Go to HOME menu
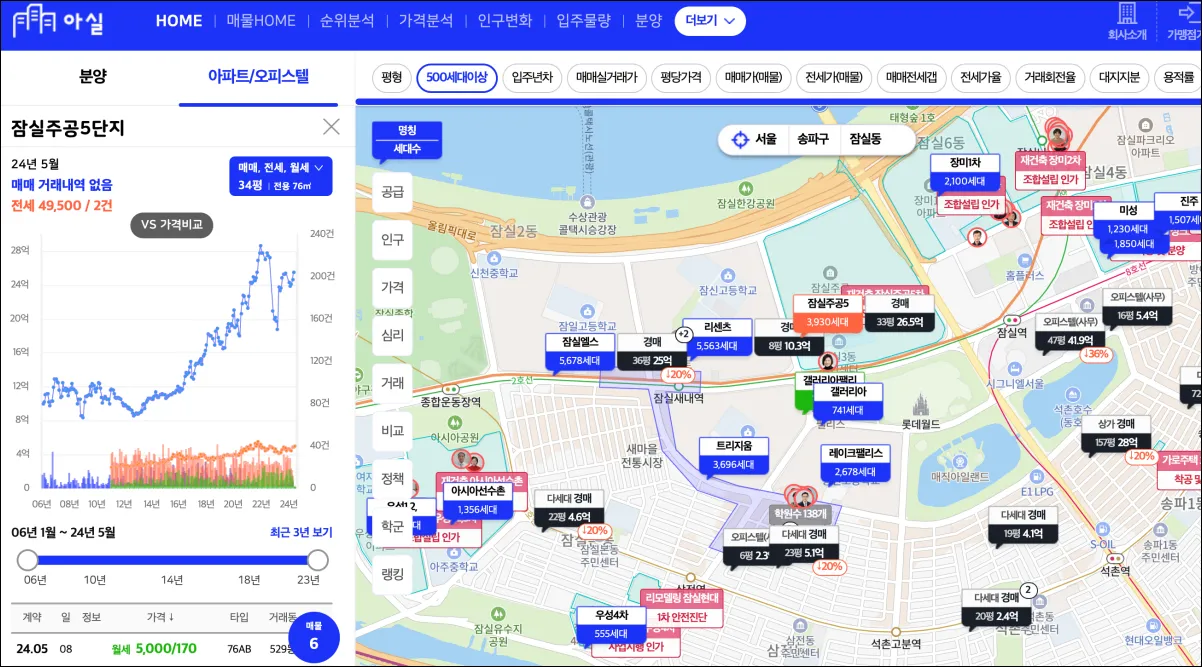The height and width of the screenshot is (667, 1202). coord(179,20)
